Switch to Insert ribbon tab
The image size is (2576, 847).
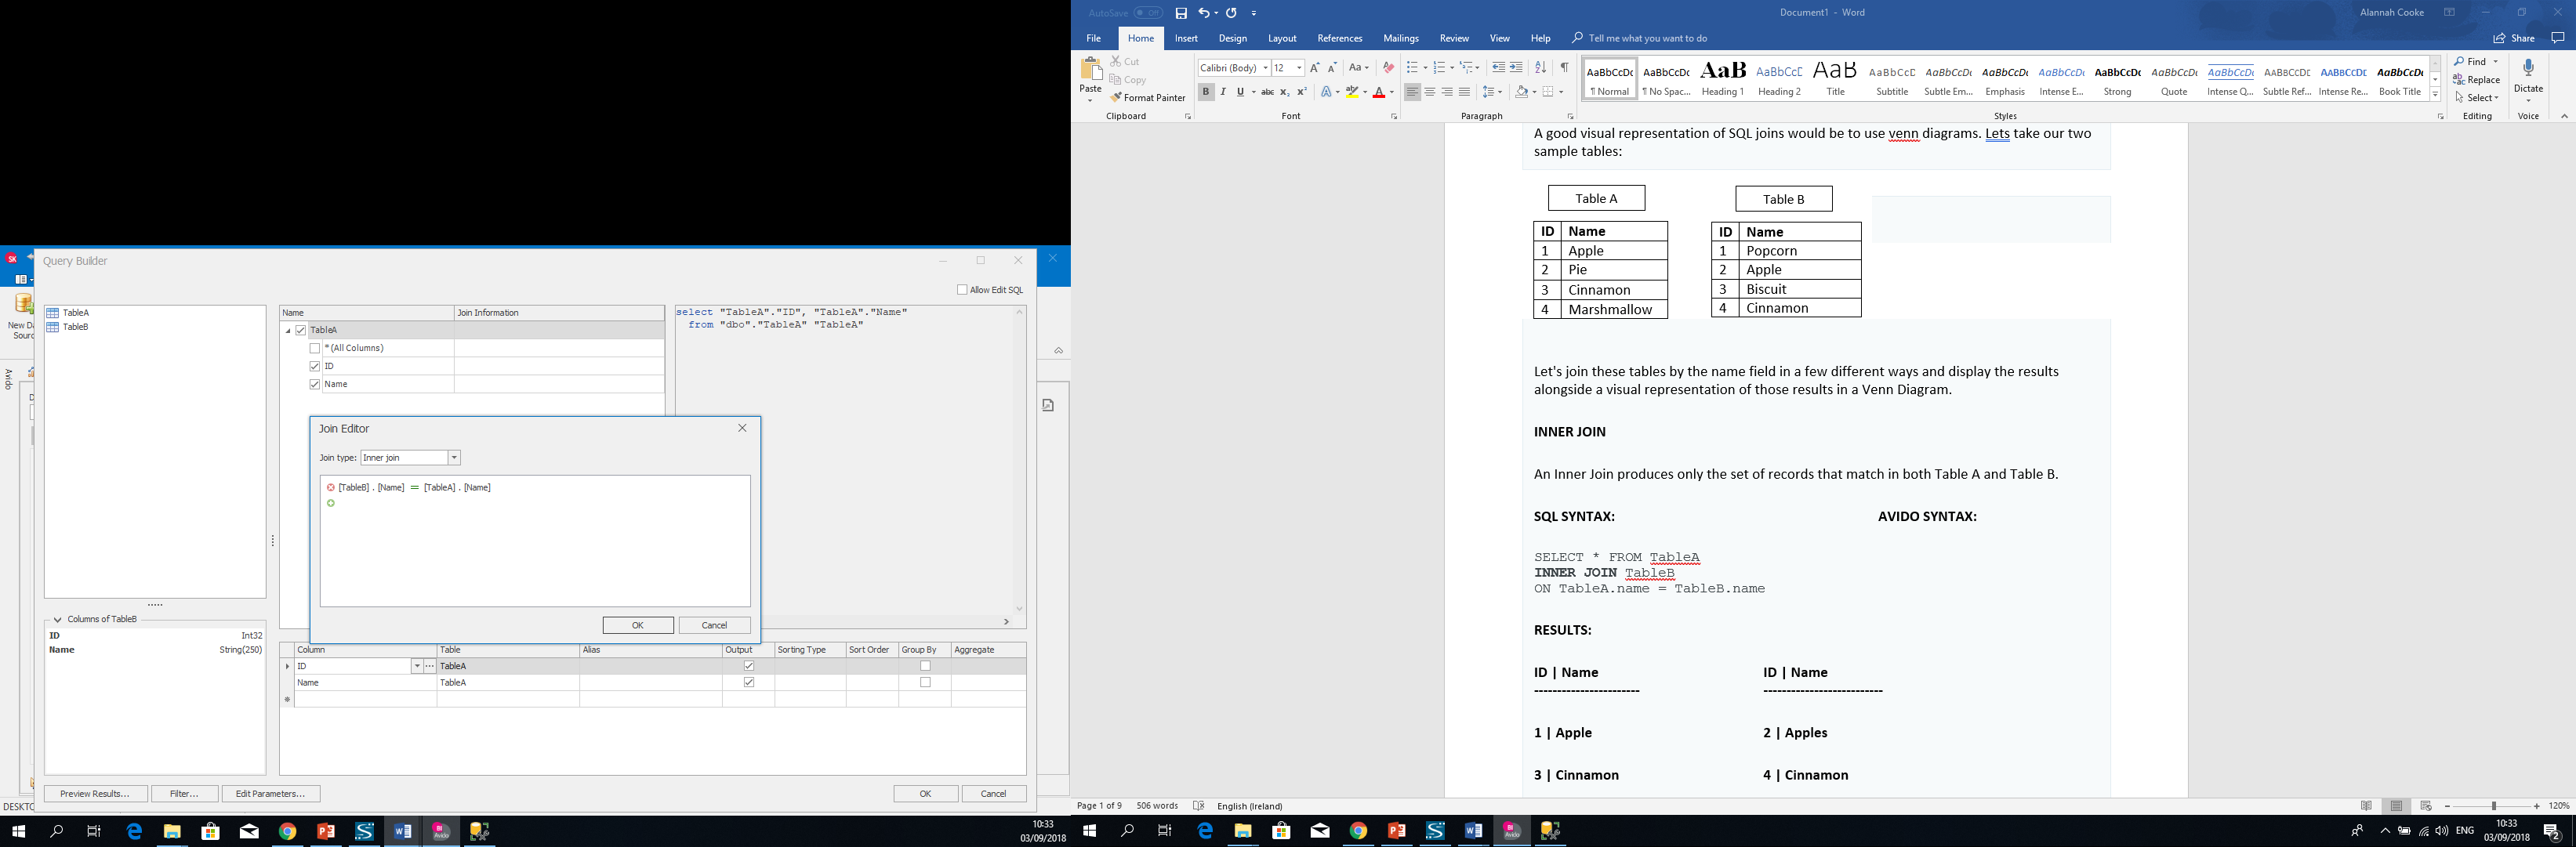[1187, 38]
